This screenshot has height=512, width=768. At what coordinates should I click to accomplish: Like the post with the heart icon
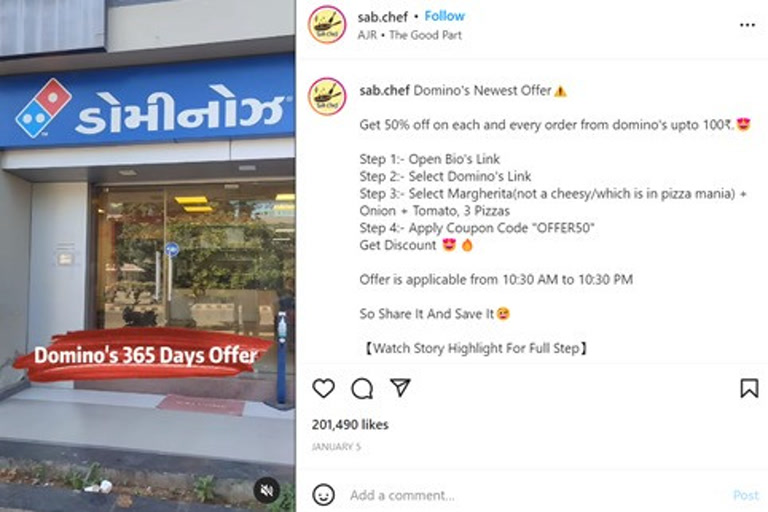click(x=323, y=389)
